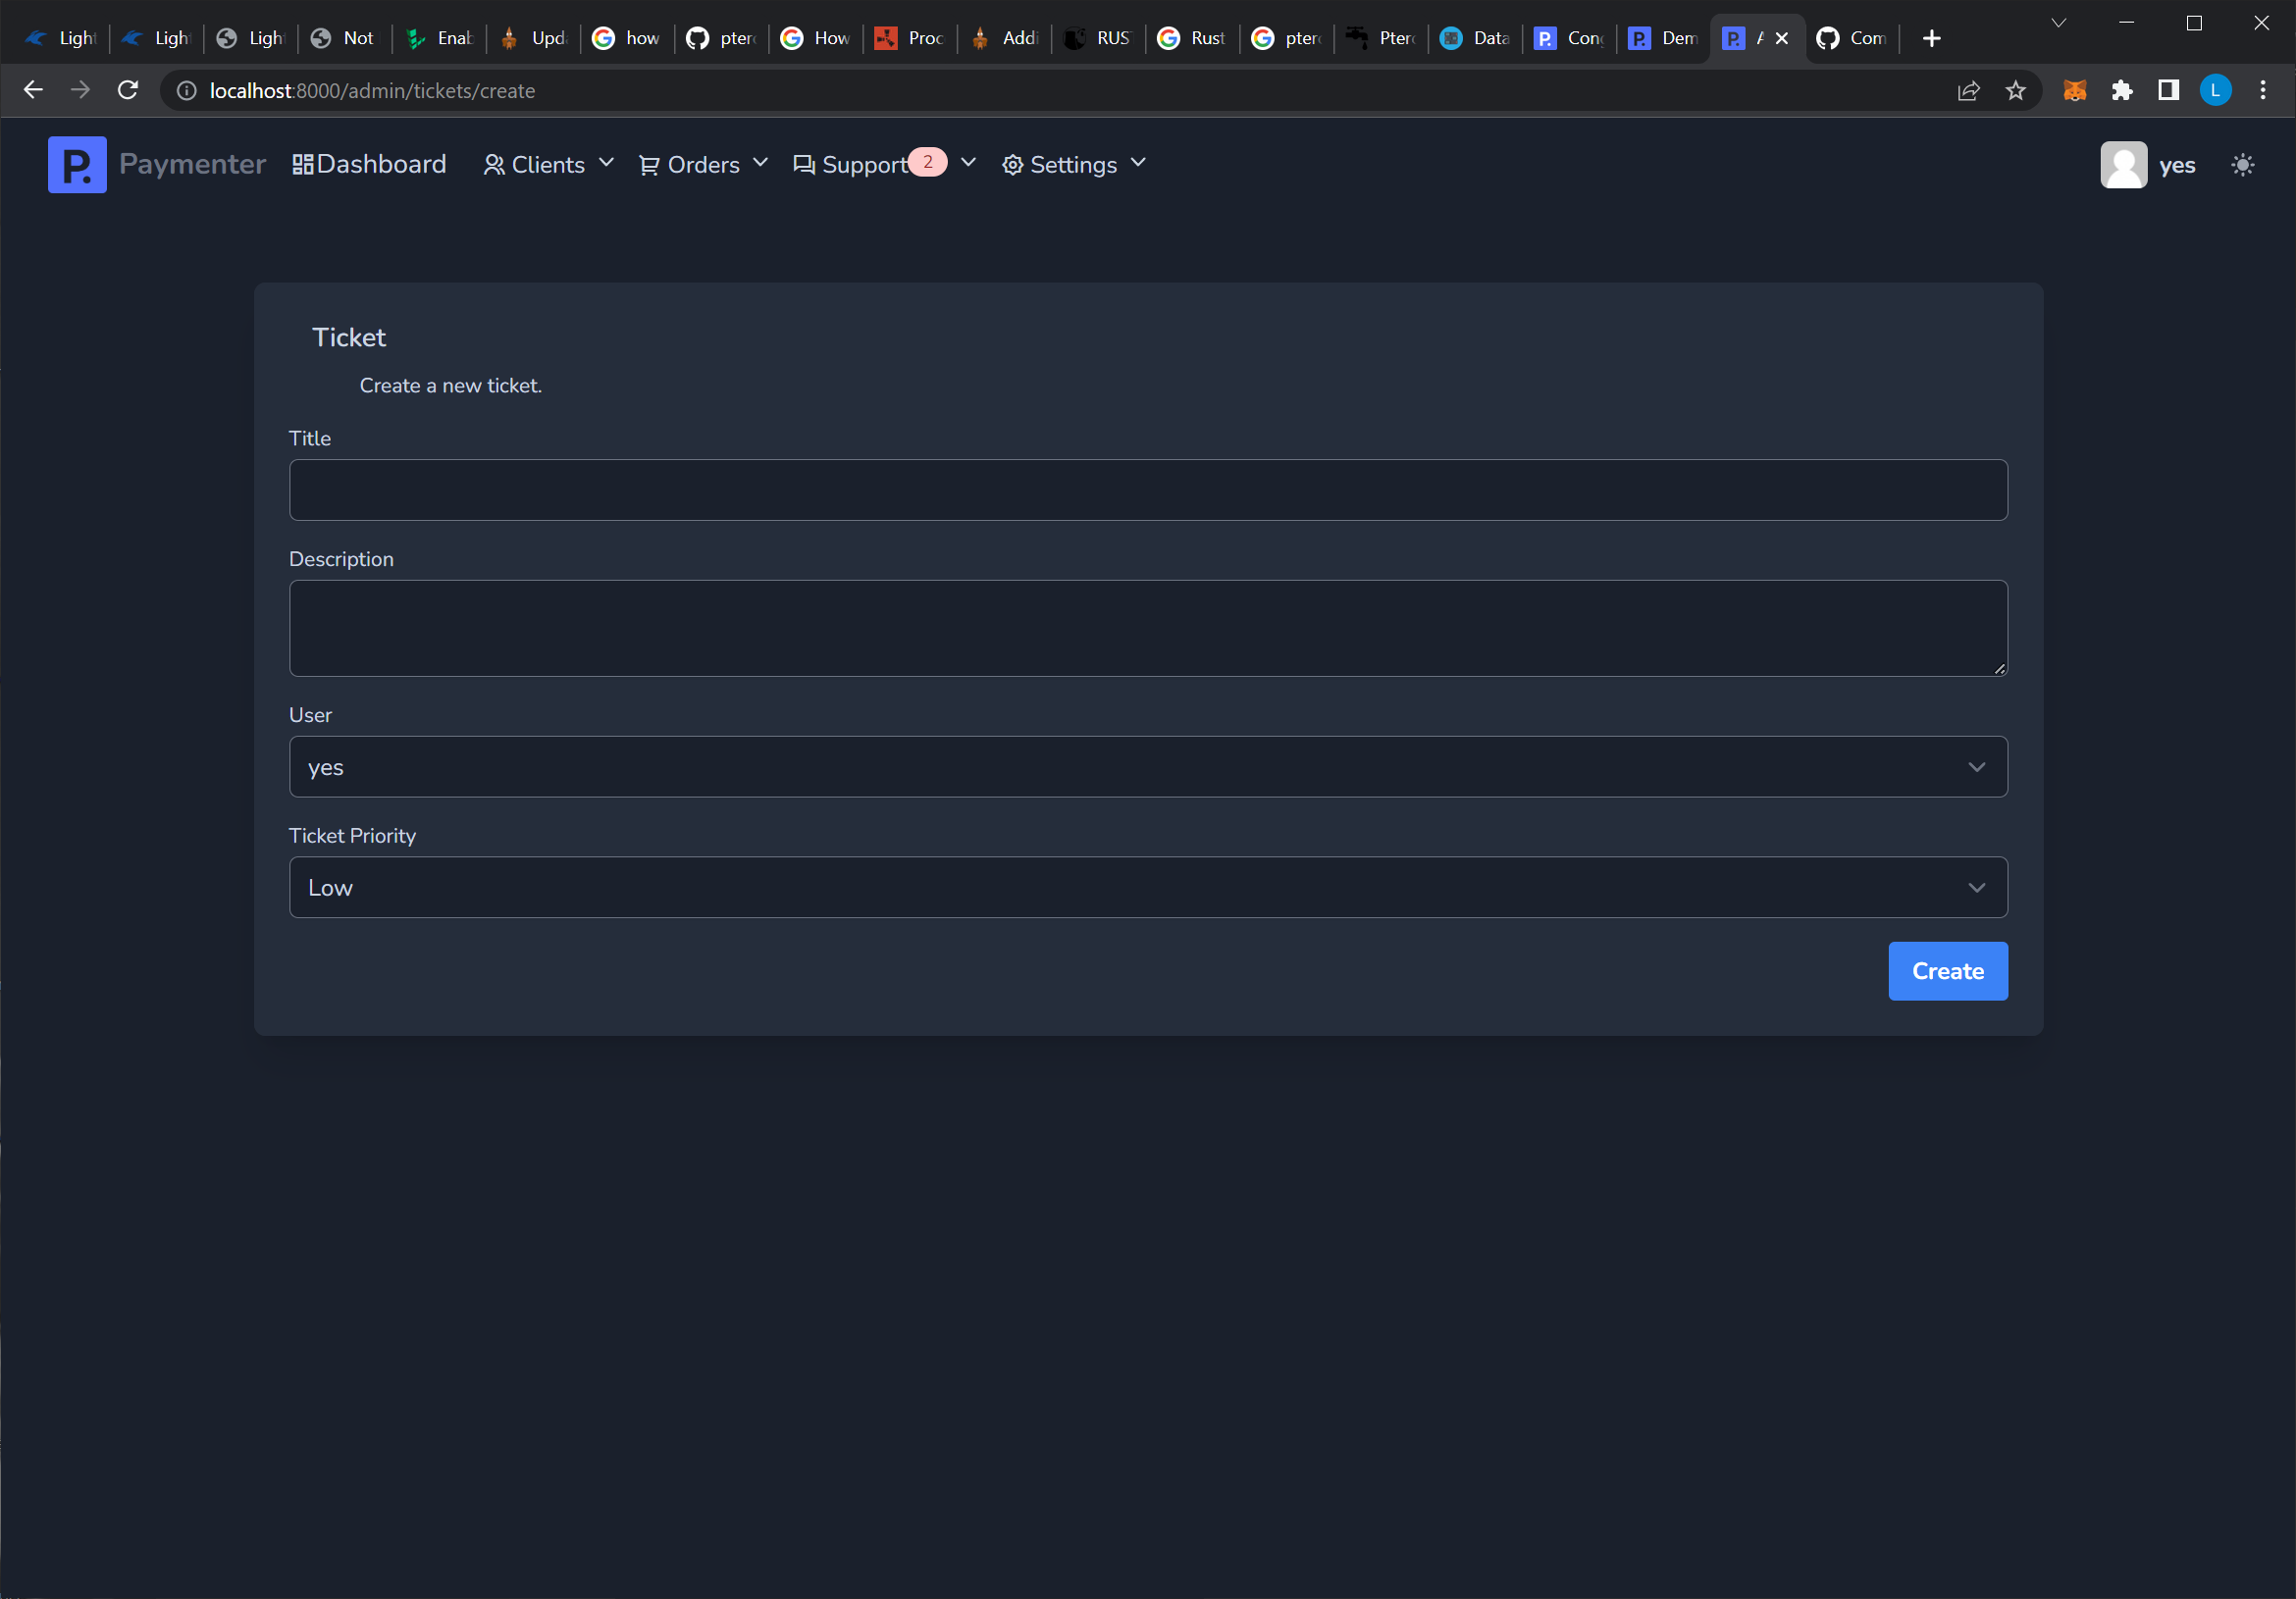
Task: Click the Settings gear icon
Action: tap(1012, 164)
